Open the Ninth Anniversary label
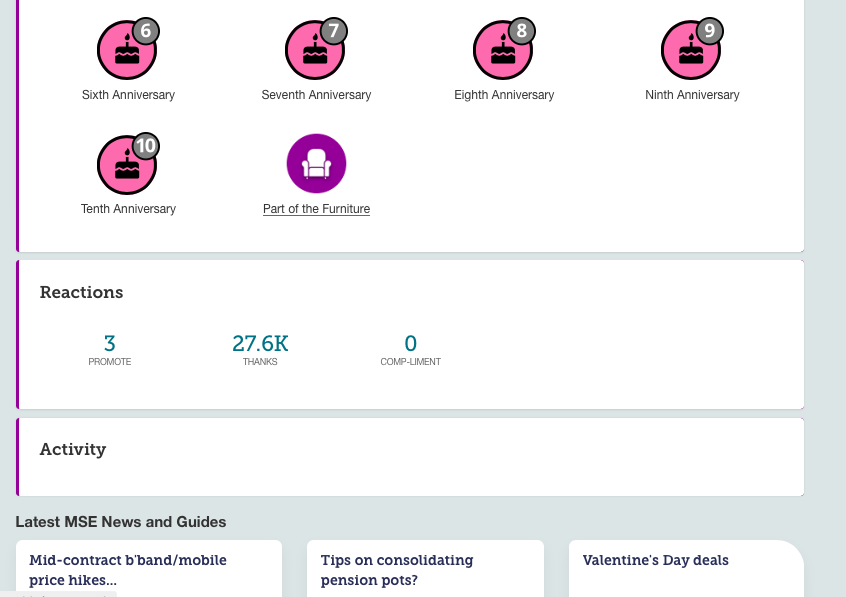The height and width of the screenshot is (597, 846). coord(692,95)
